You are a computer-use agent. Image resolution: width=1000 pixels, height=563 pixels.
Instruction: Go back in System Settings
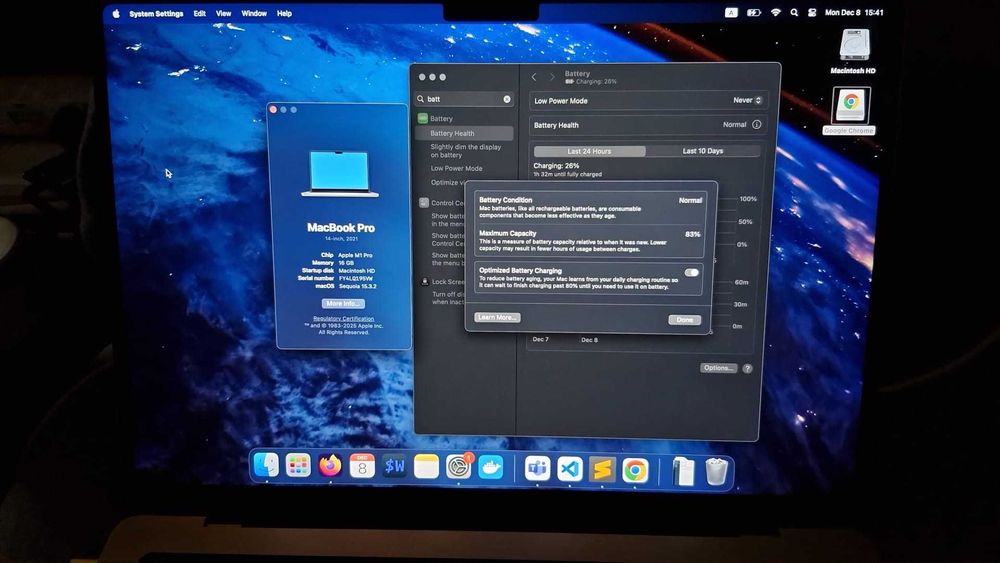click(x=534, y=77)
